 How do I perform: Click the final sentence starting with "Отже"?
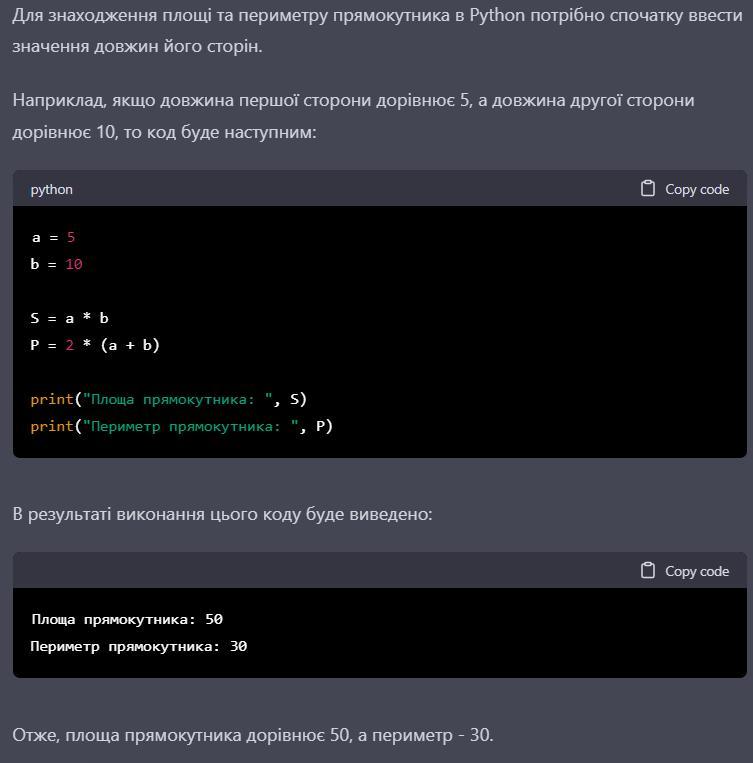click(252, 735)
